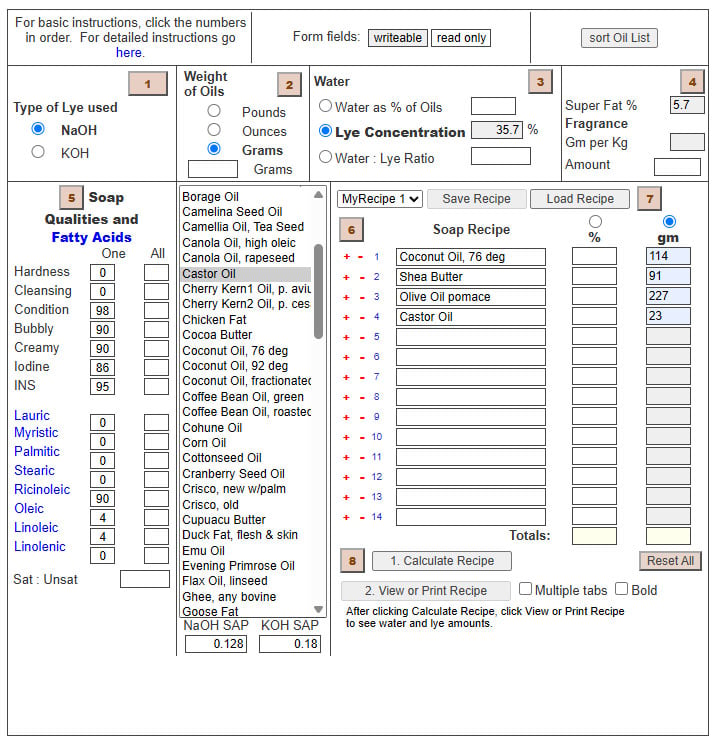Click oil list scroll down arrow
This screenshot has height=744, width=717.
(x=318, y=609)
